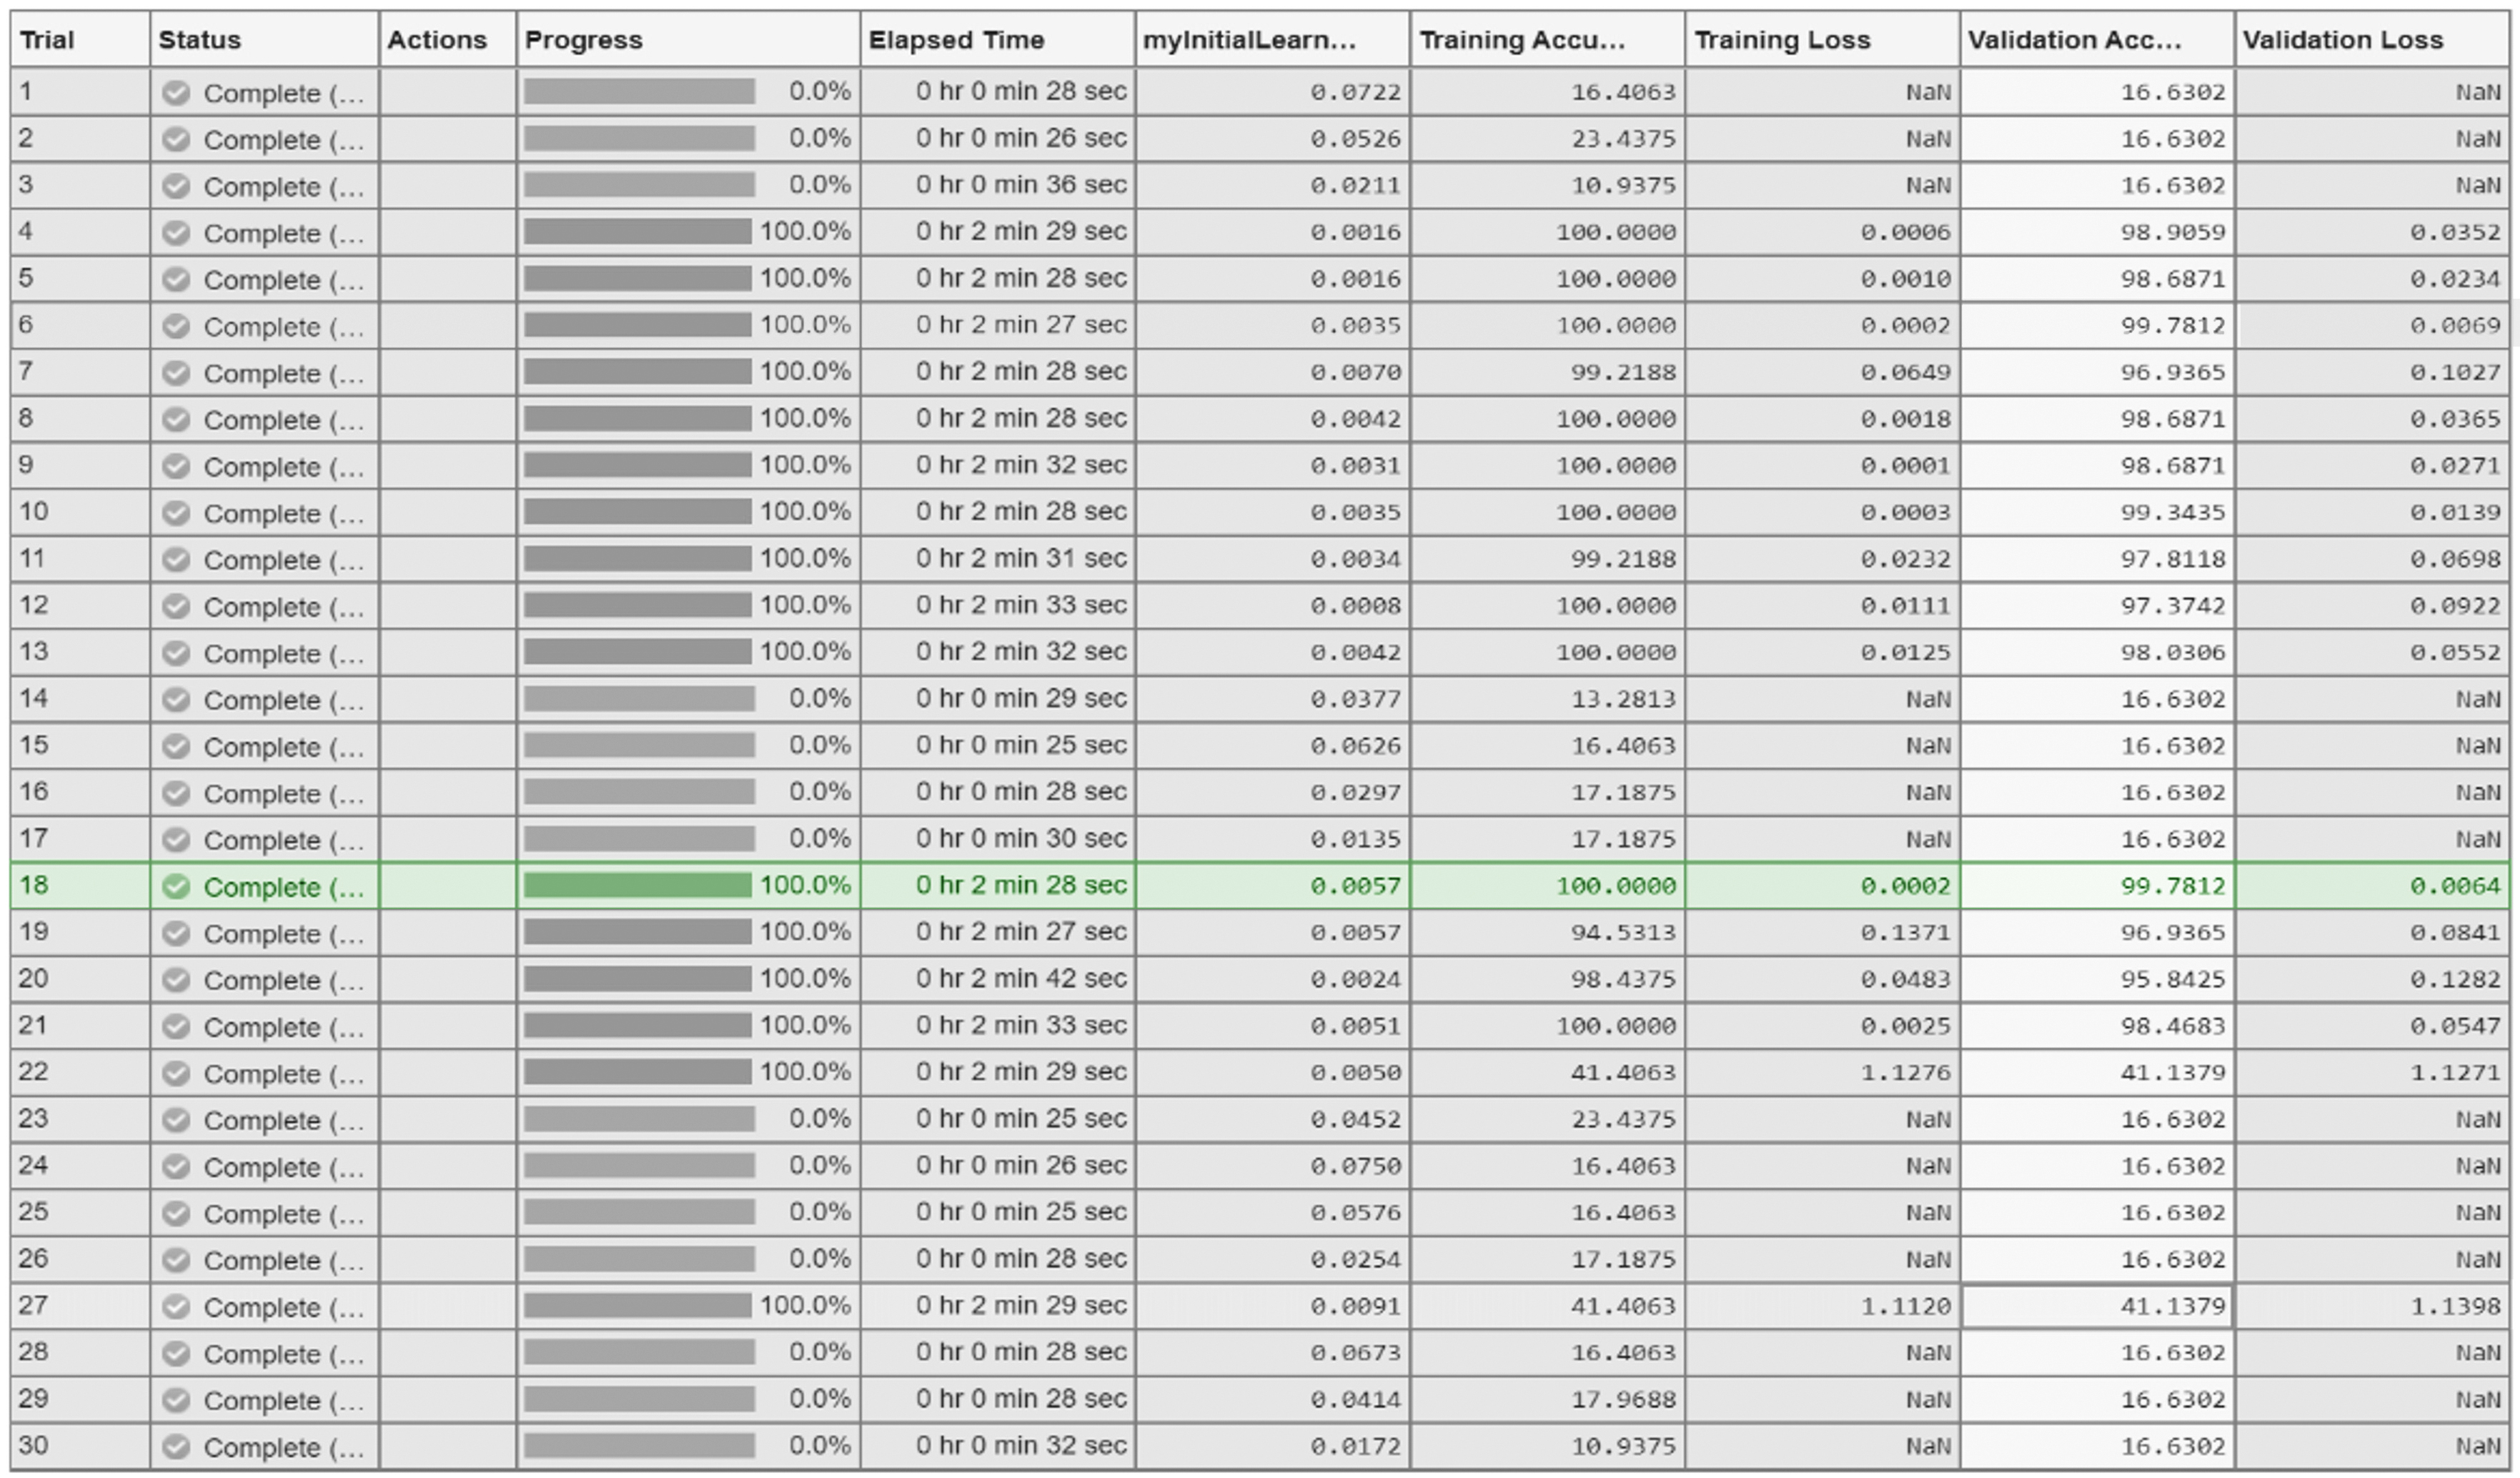The image size is (2520, 1478).
Task: Sort by the Training Loss column header
Action: click(x=1823, y=40)
